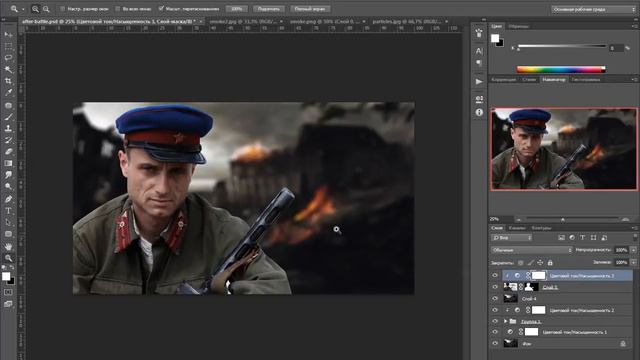Hide the Фон background layer
This screenshot has width=640, height=360.
coord(495,344)
